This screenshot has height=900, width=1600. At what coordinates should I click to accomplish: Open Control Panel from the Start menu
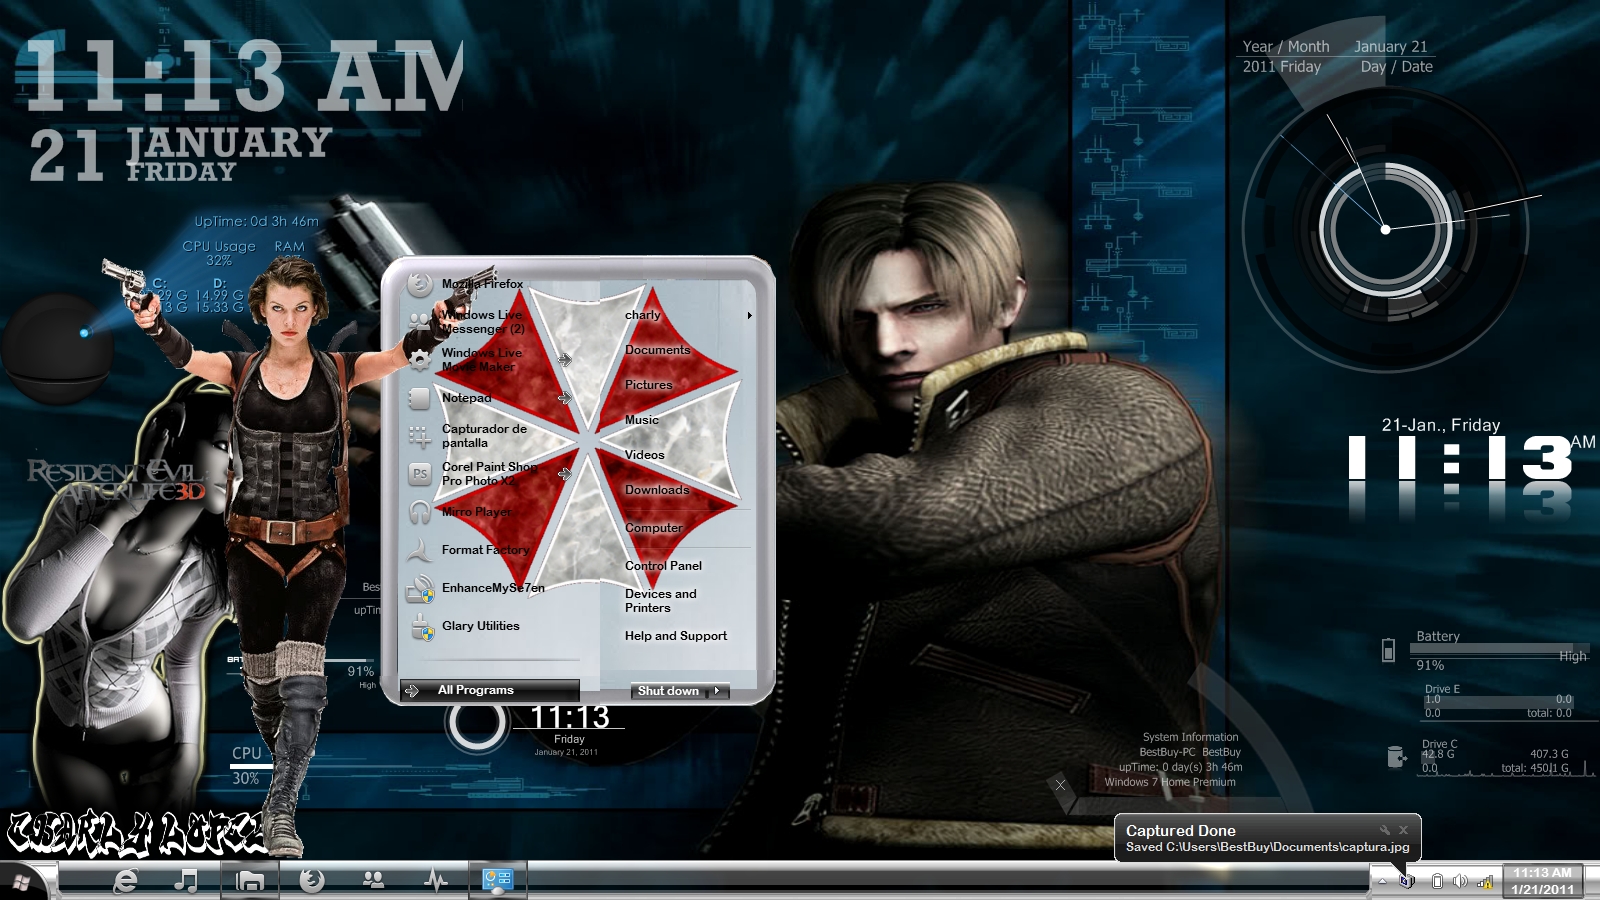click(x=664, y=566)
